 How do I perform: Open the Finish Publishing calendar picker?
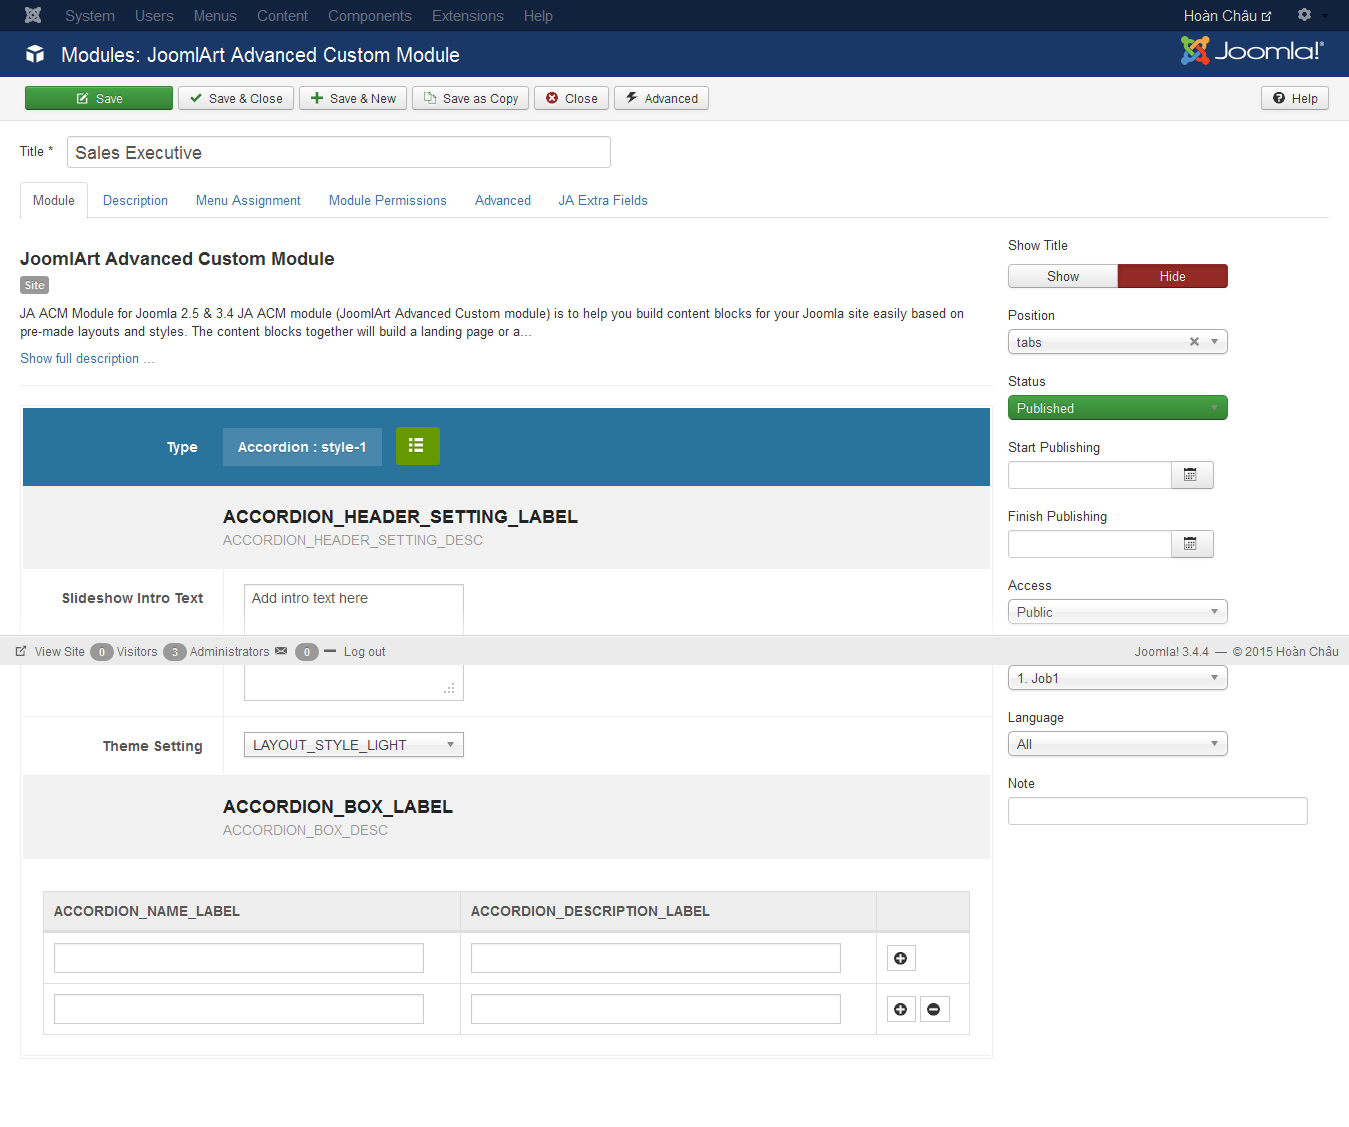click(x=1191, y=544)
